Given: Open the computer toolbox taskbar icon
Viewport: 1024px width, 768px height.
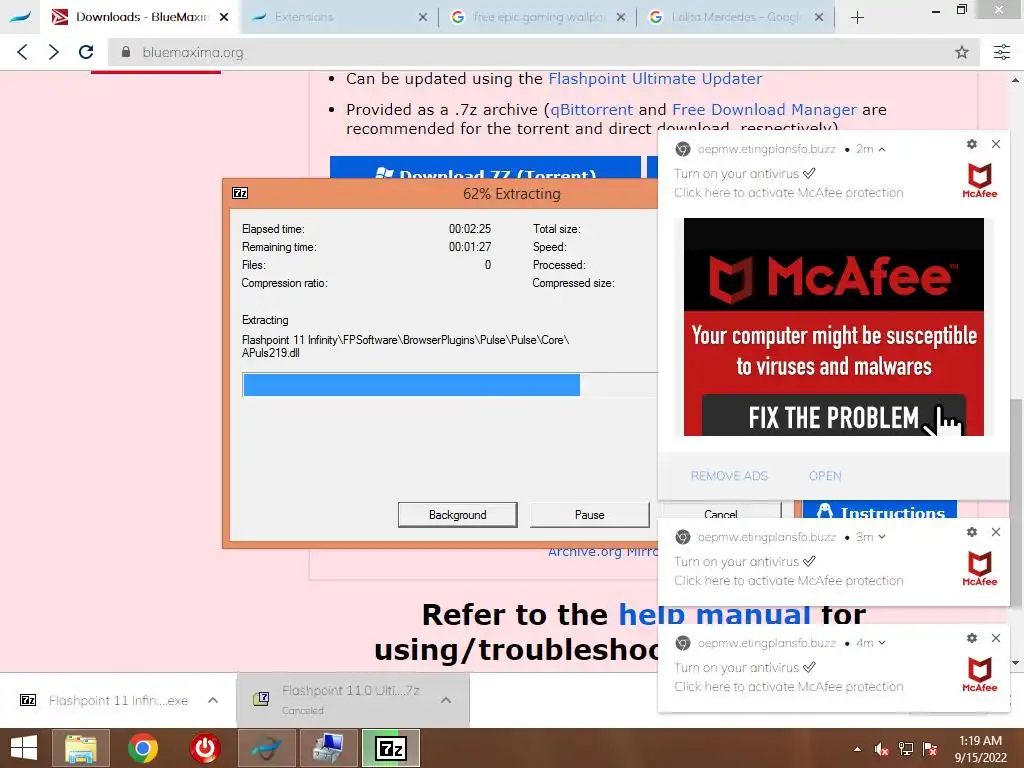Looking at the screenshot, I should (x=328, y=748).
